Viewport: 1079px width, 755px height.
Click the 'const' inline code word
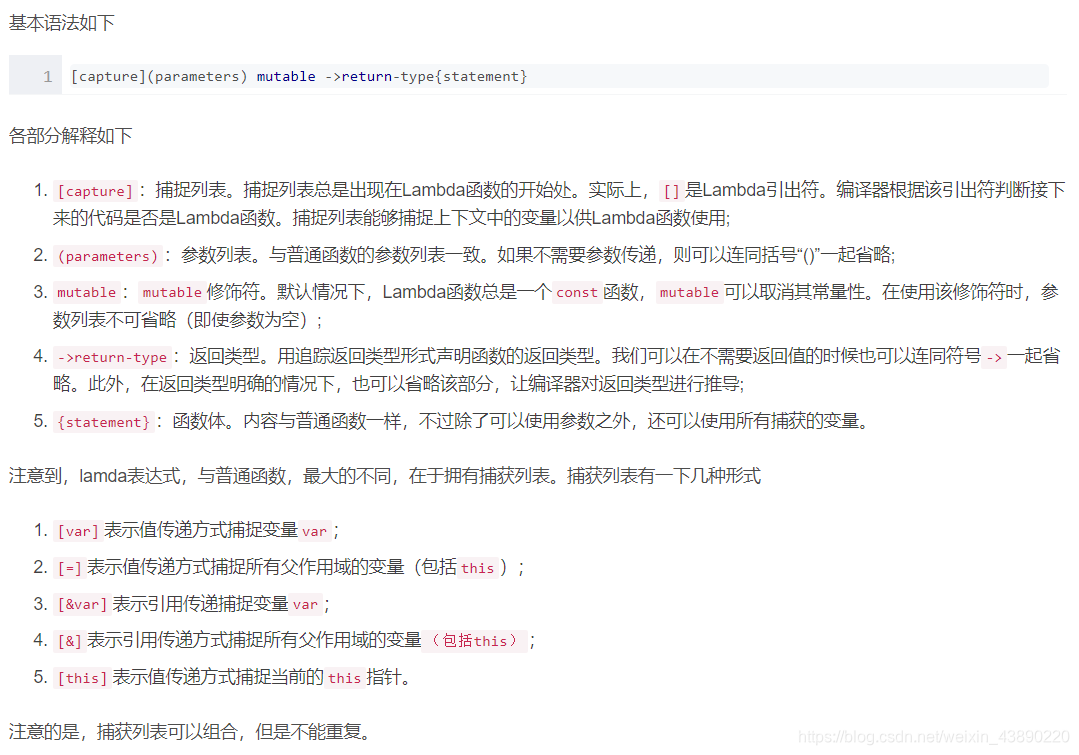tap(577, 293)
